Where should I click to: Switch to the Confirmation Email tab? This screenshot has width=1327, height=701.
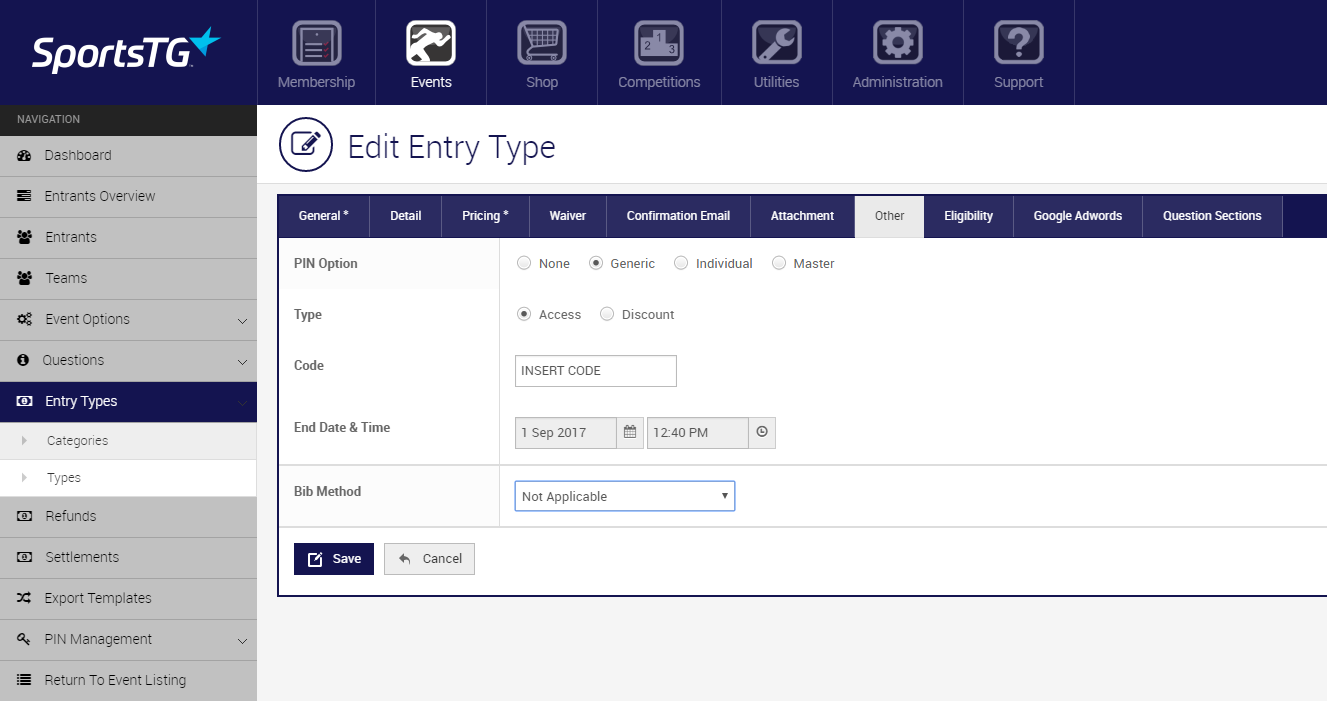click(679, 216)
